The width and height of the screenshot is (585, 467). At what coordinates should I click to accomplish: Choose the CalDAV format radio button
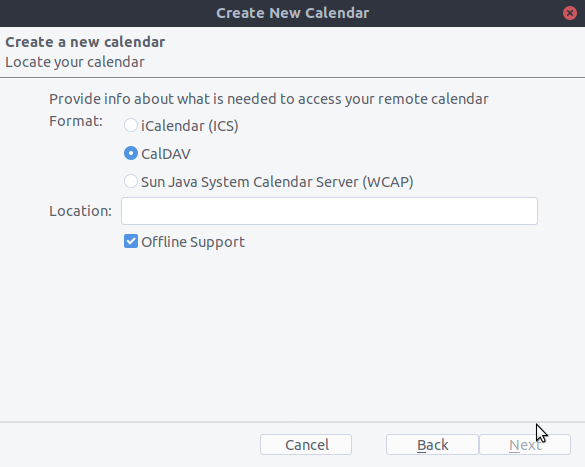point(131,153)
